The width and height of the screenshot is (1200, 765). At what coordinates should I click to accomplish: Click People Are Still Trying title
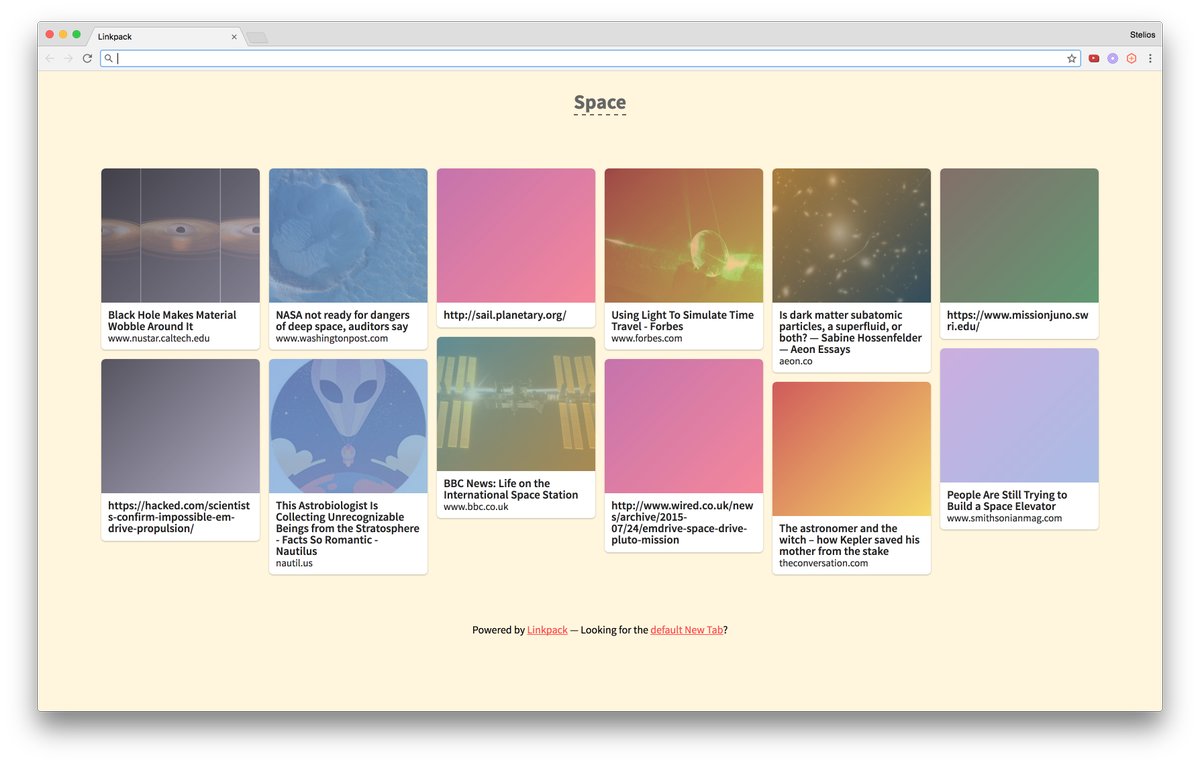(1007, 500)
